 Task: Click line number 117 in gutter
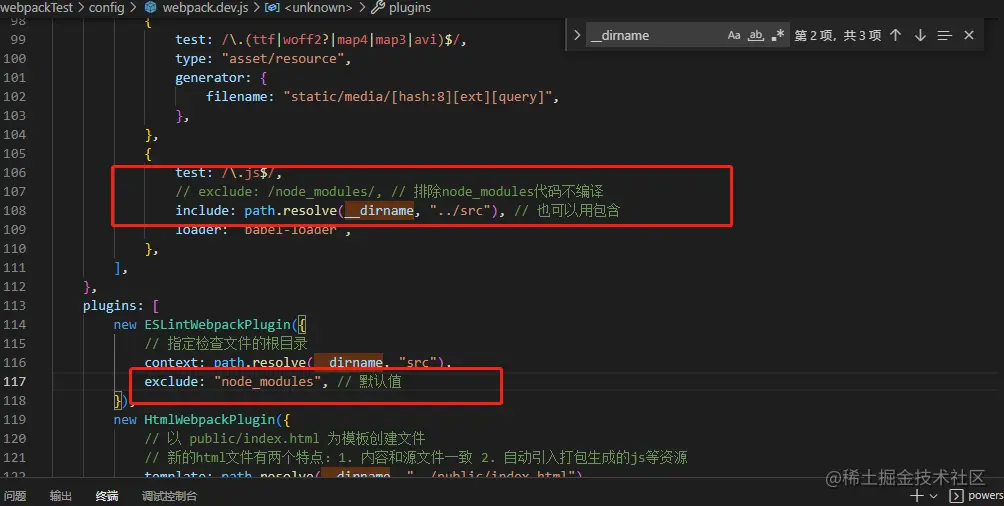(14, 381)
